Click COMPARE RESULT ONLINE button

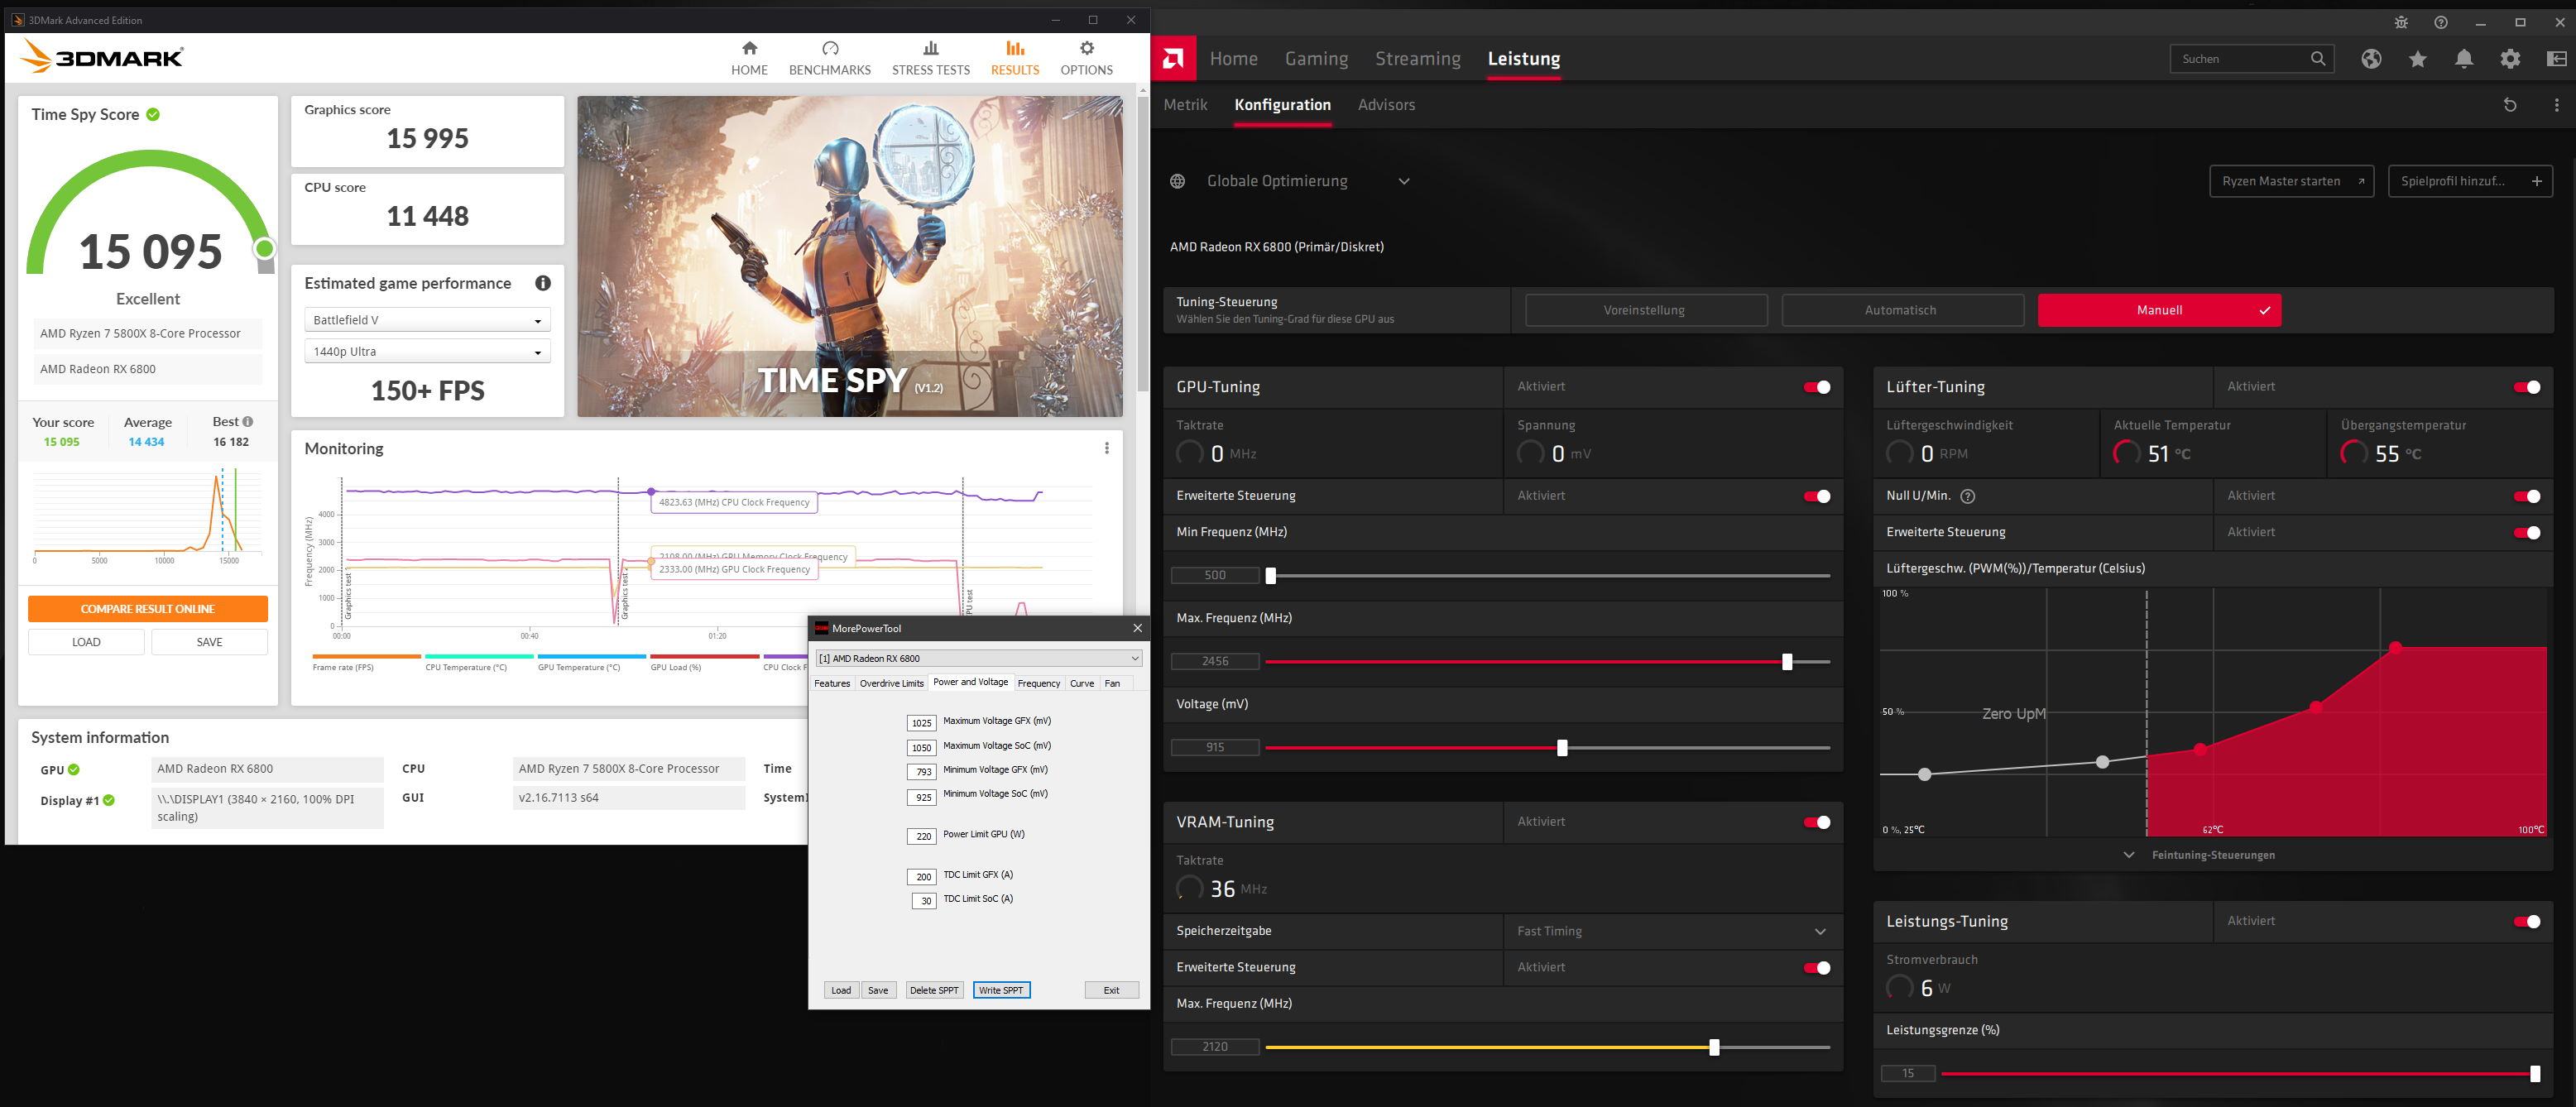pos(147,608)
